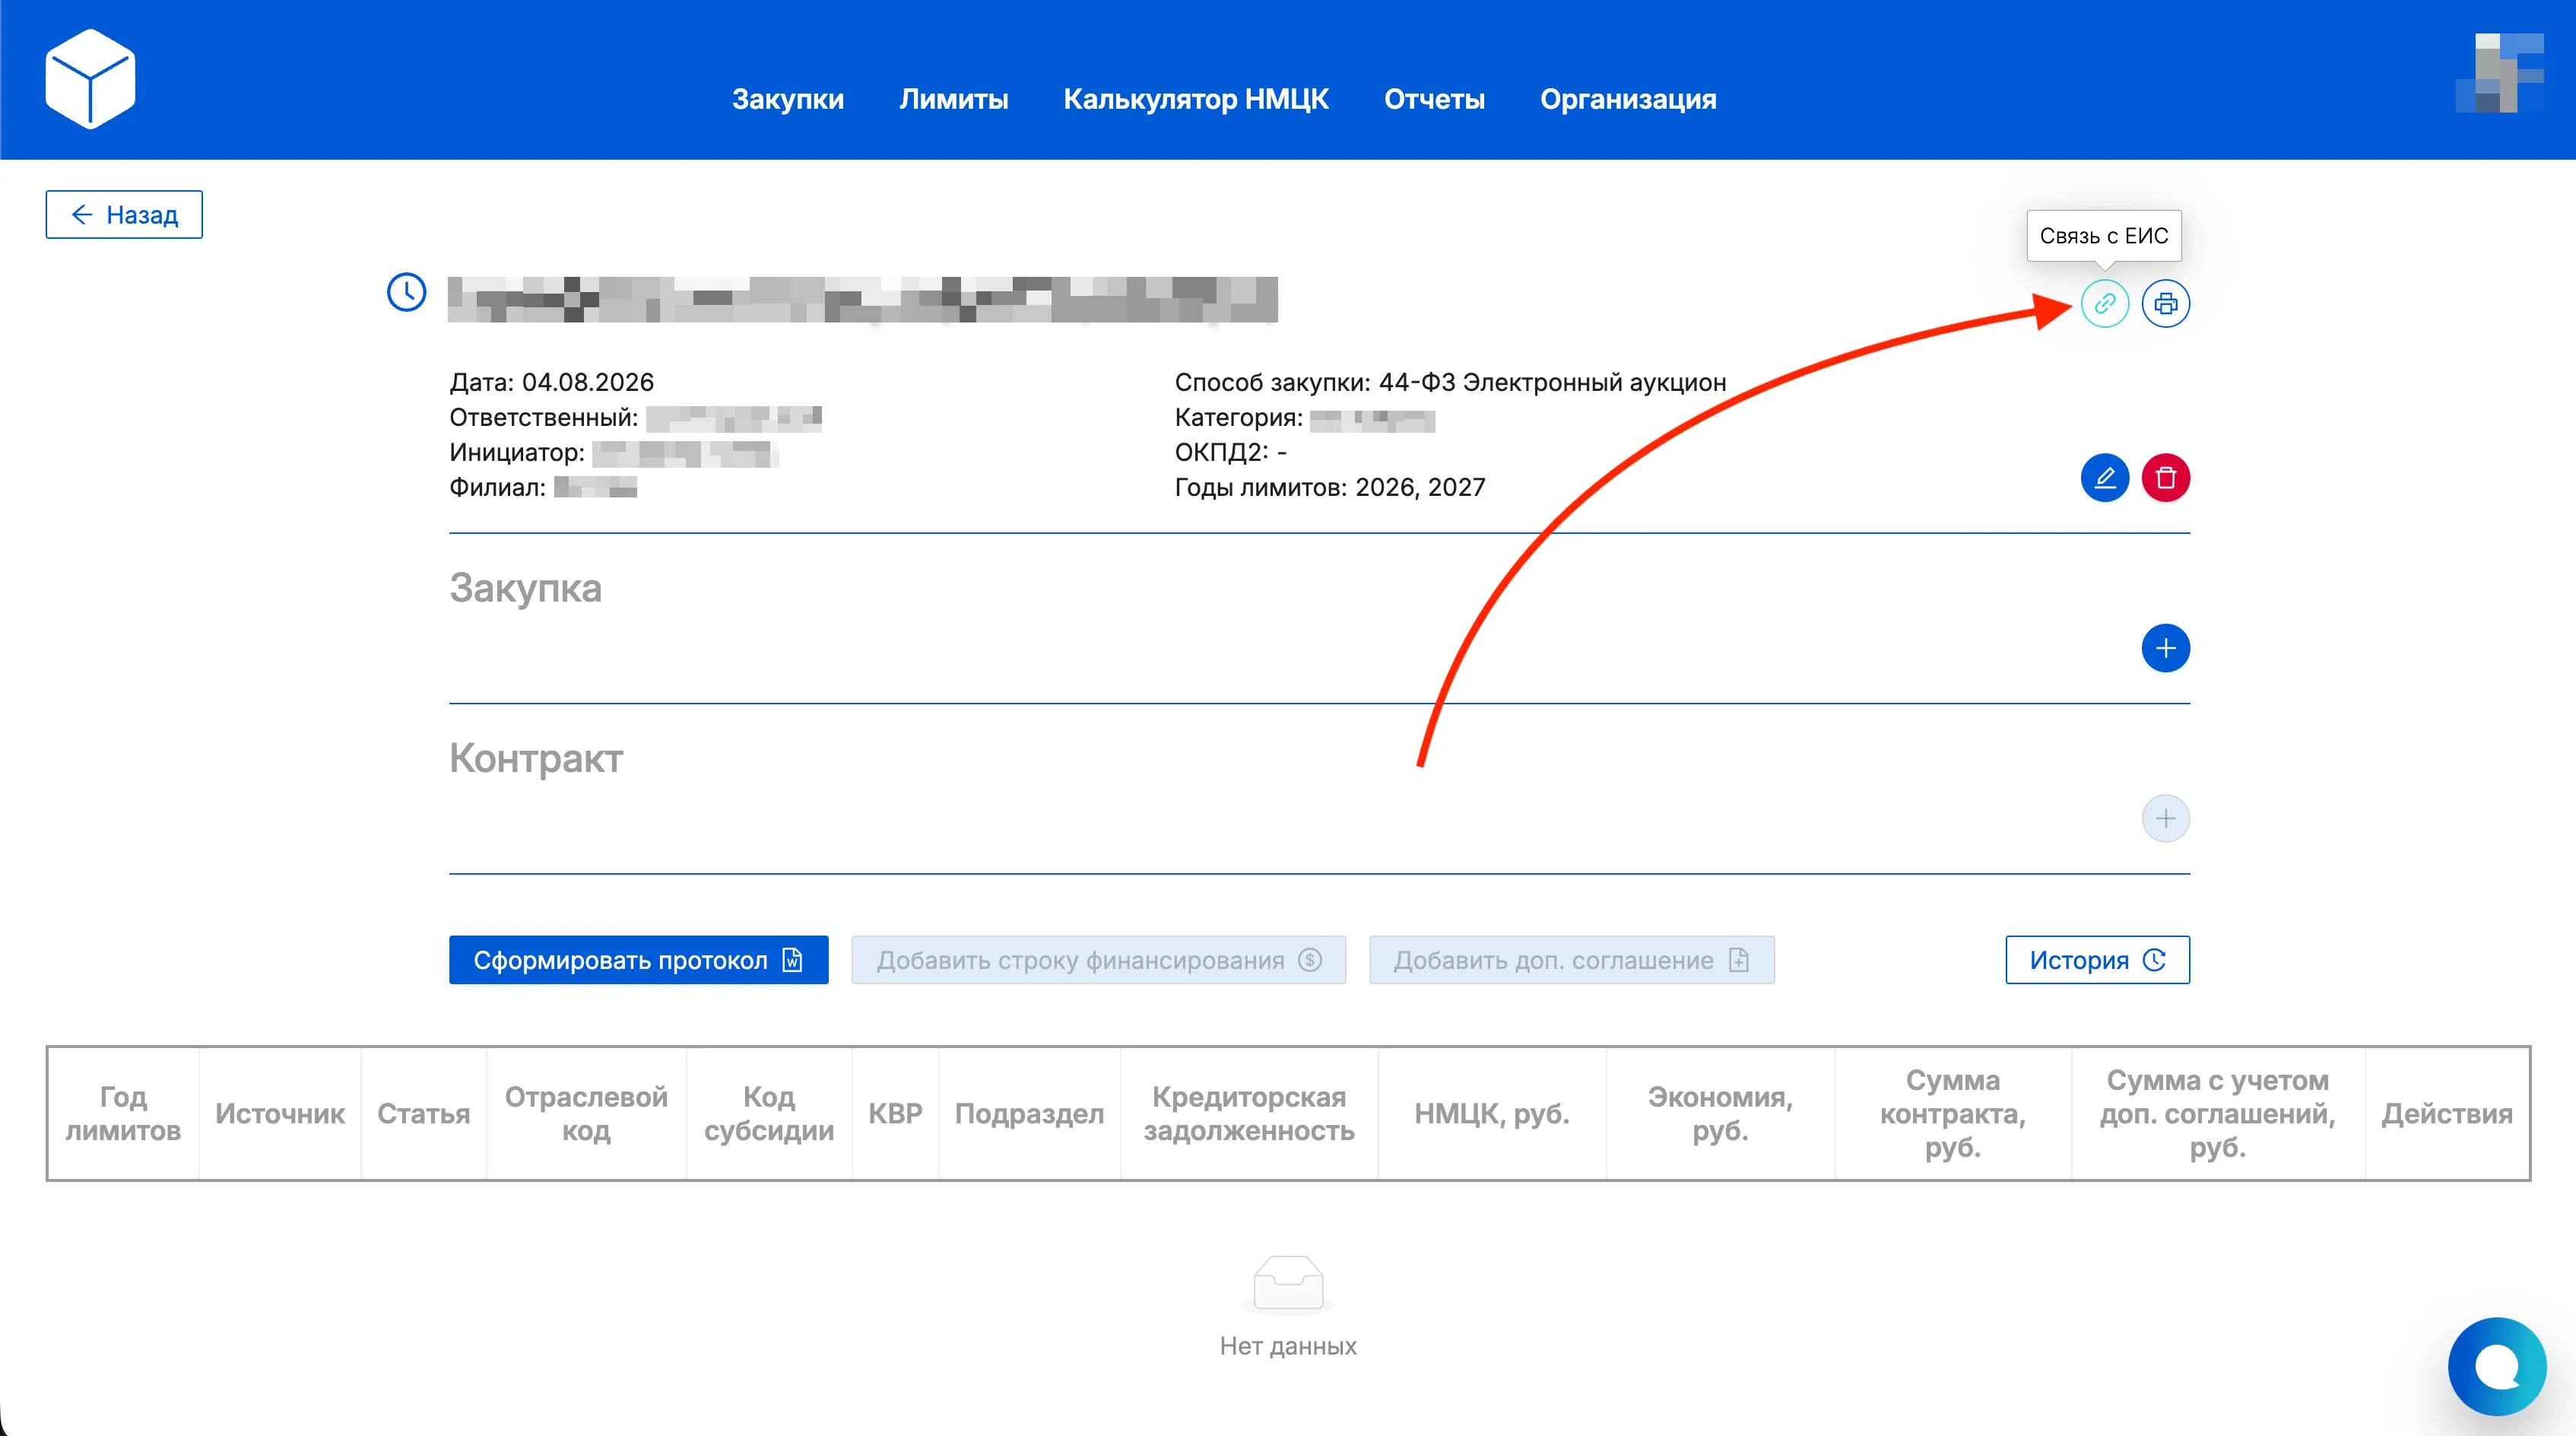2576x1436 pixels.
Task: Open the EIS link (chain) icon
Action: (x=2104, y=303)
